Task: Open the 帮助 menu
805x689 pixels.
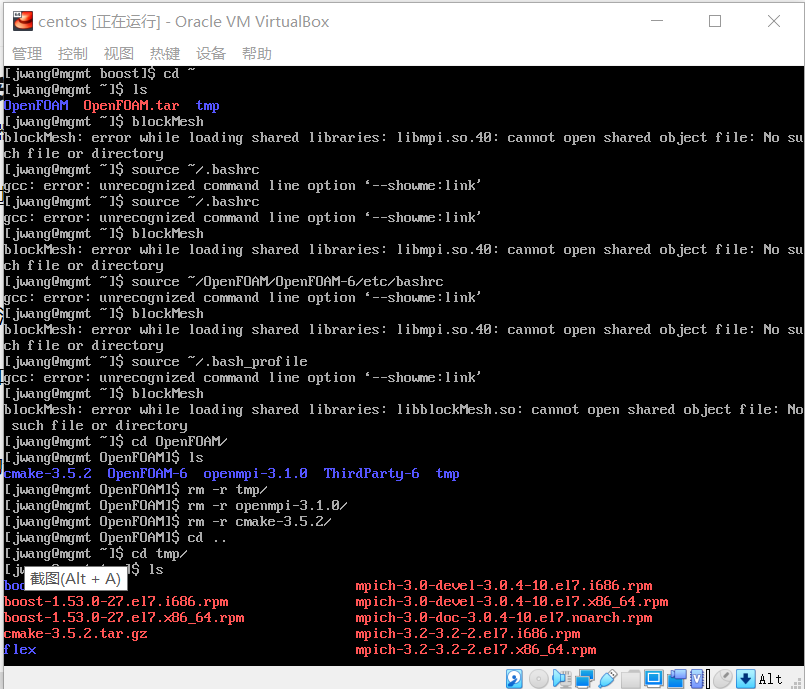Action: point(255,53)
